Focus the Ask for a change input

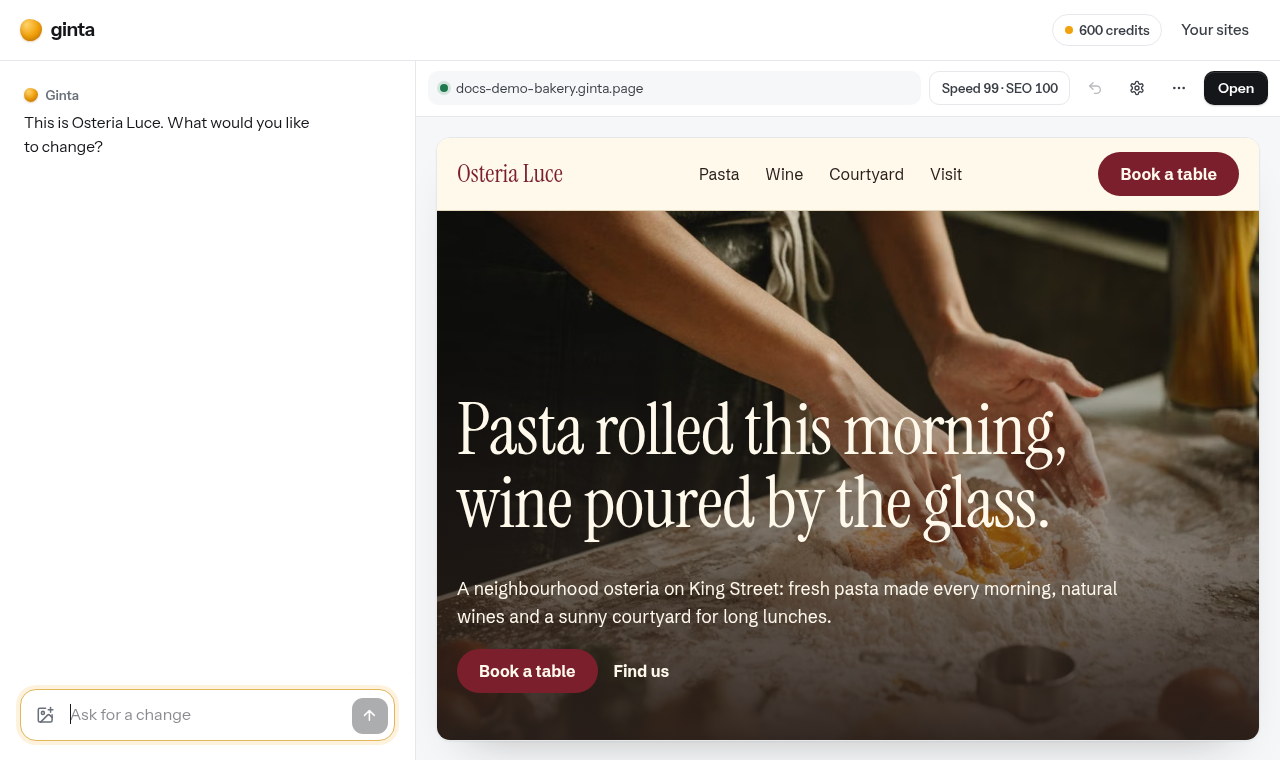click(x=207, y=715)
